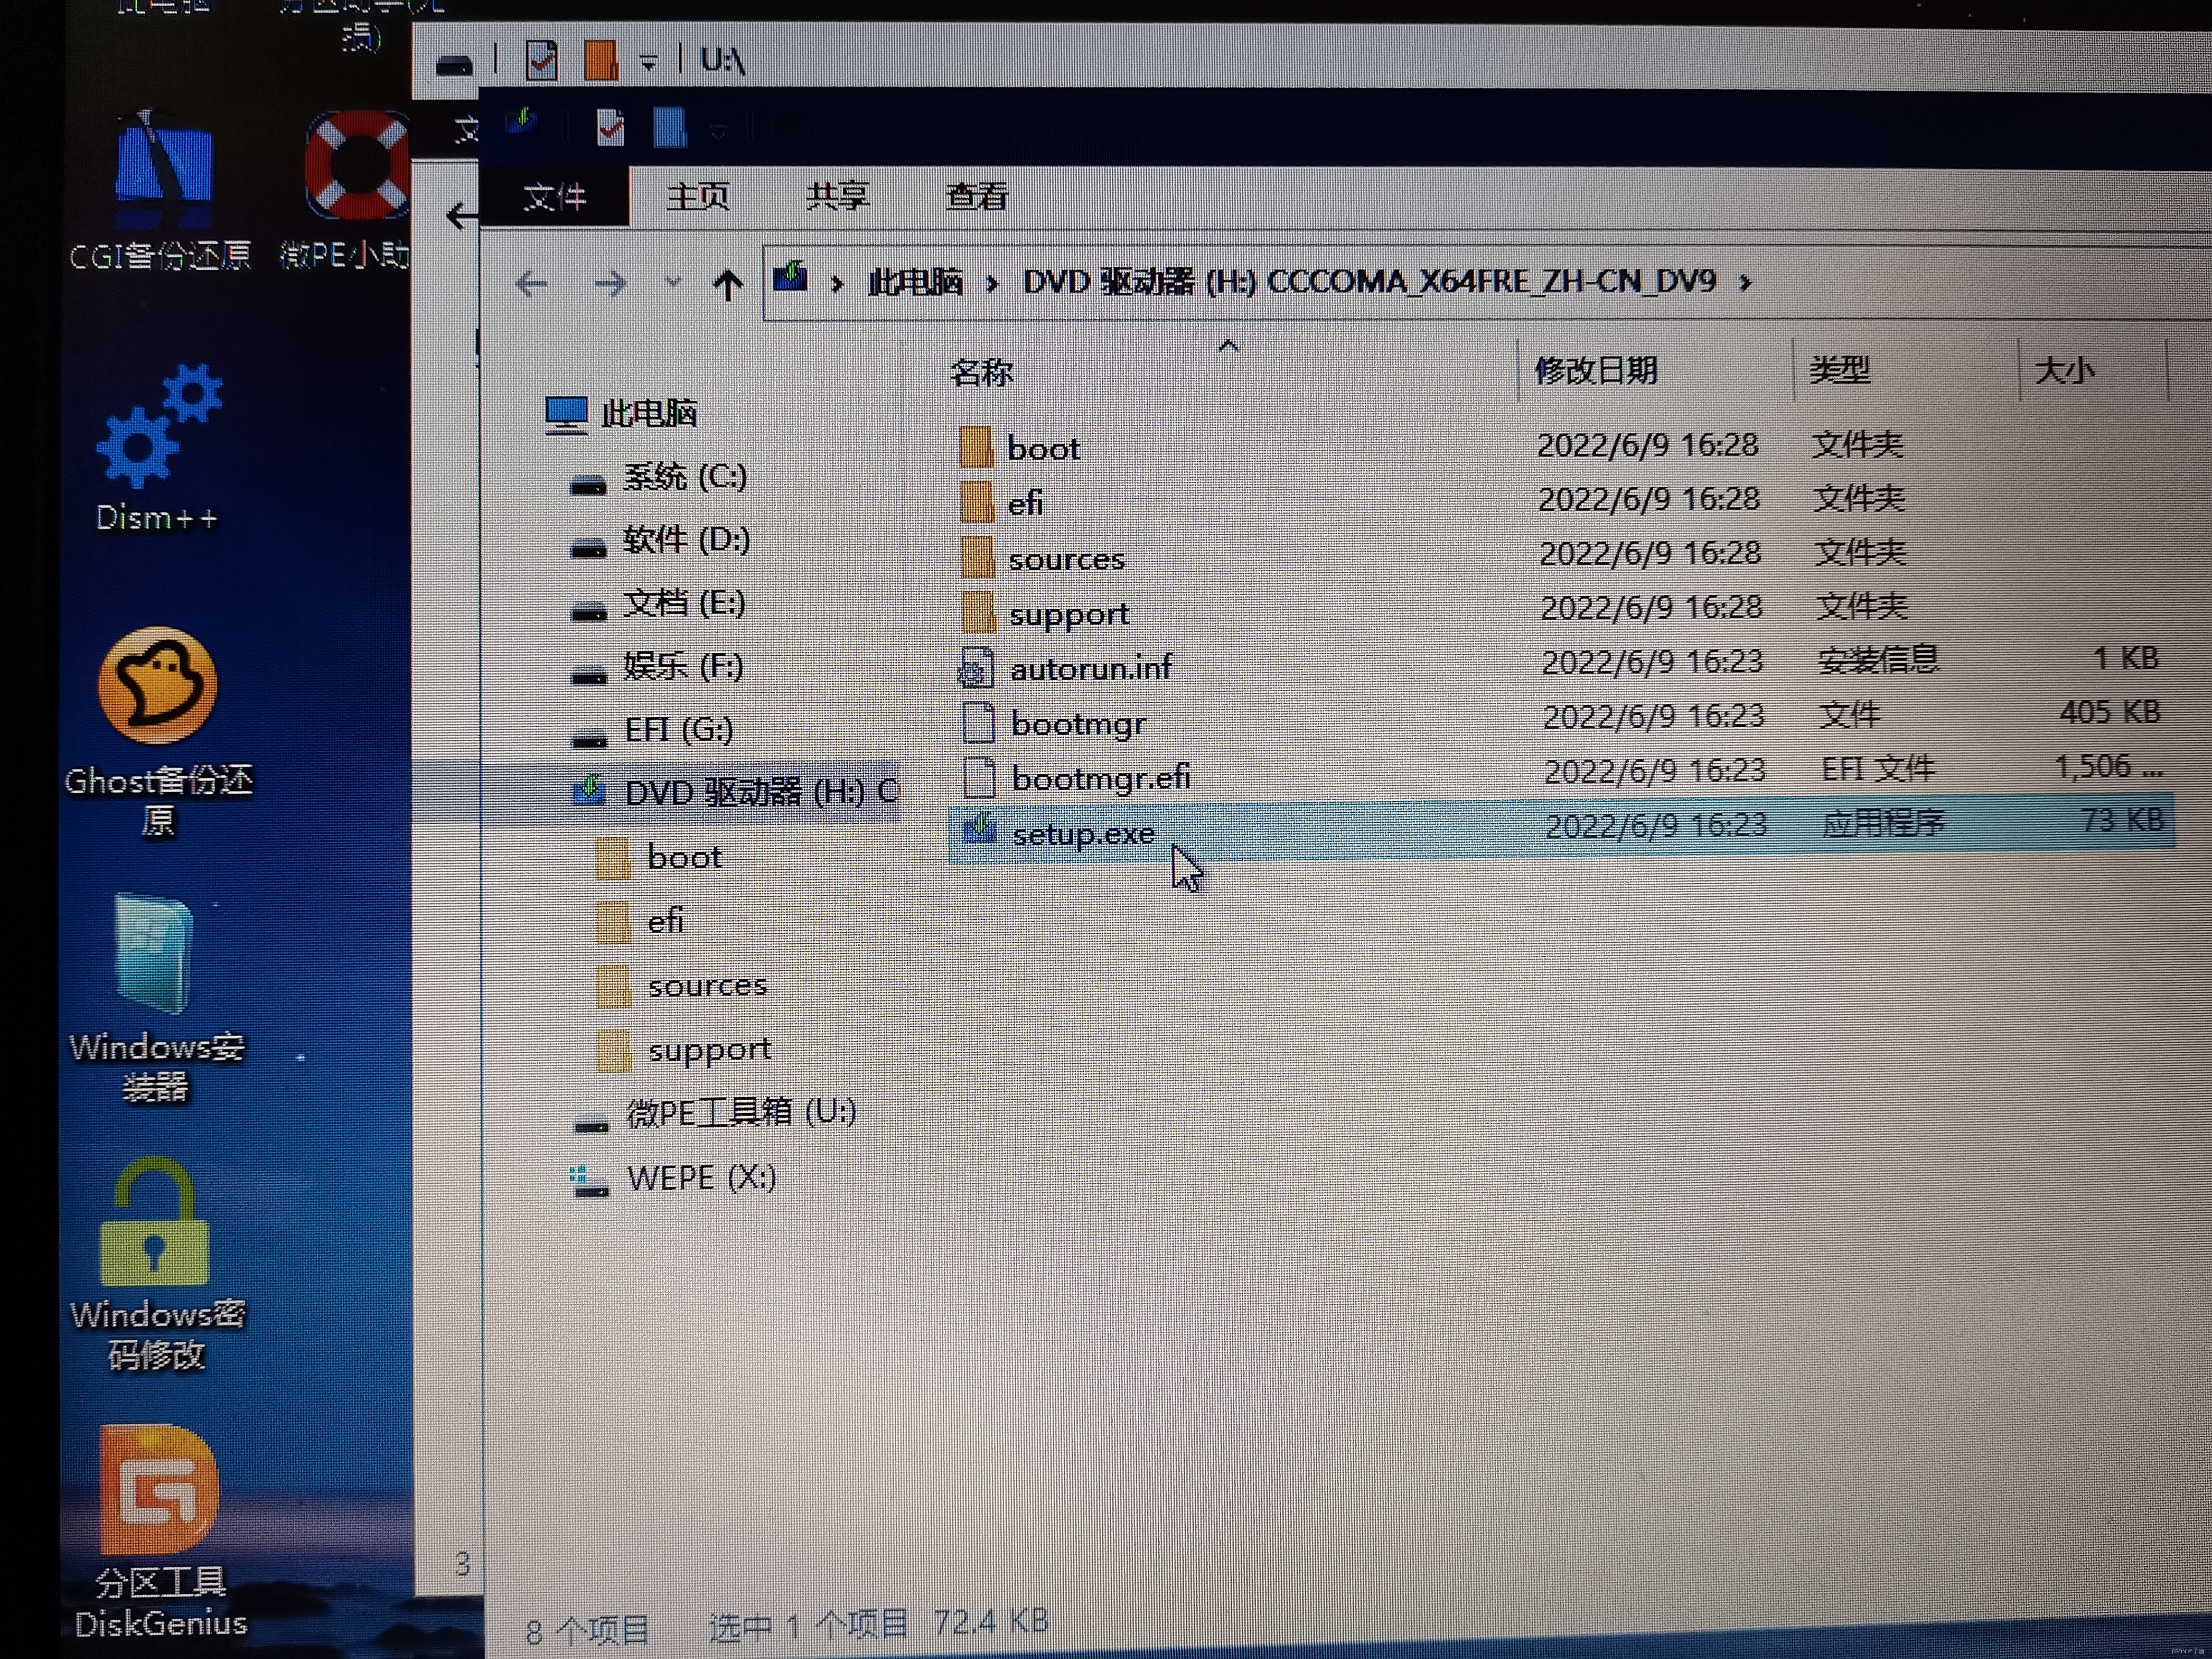
Task: Click status bar text 选中 1 个项目
Action: [x=808, y=1625]
